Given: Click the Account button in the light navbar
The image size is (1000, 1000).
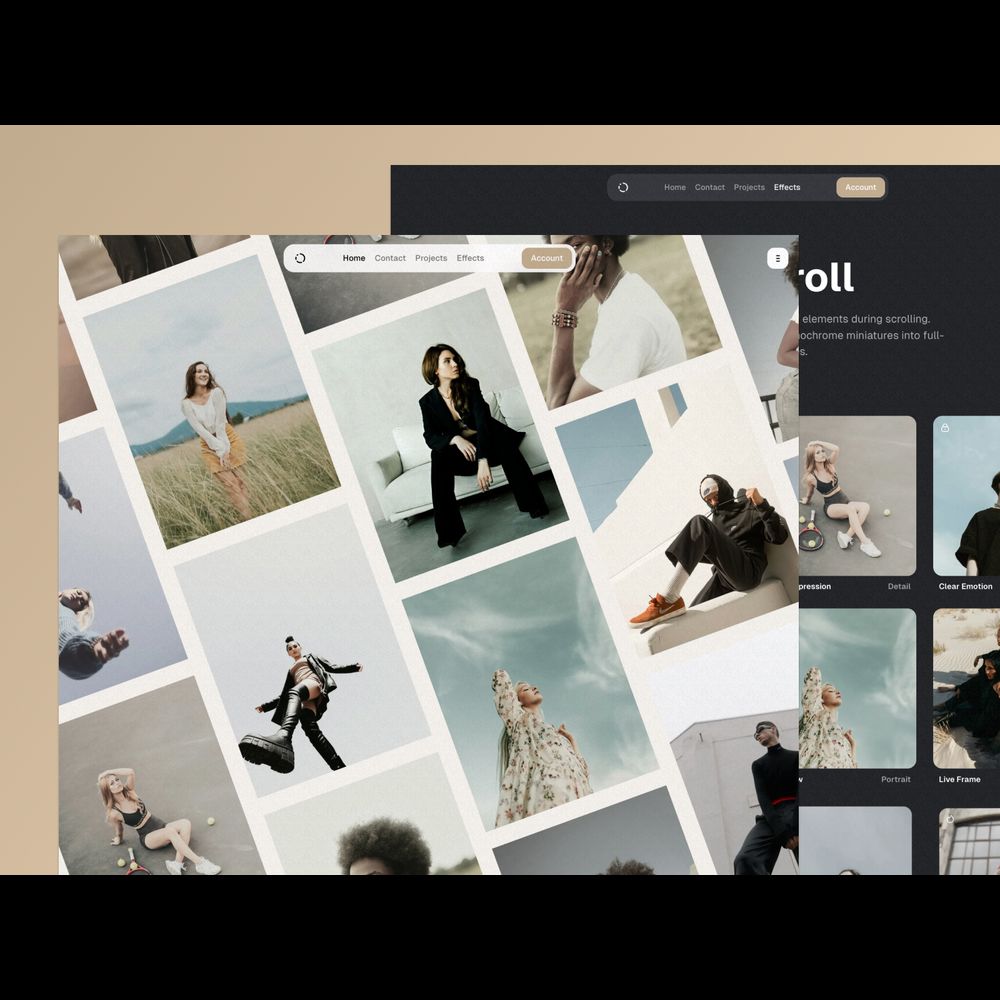Looking at the screenshot, I should click(x=547, y=258).
